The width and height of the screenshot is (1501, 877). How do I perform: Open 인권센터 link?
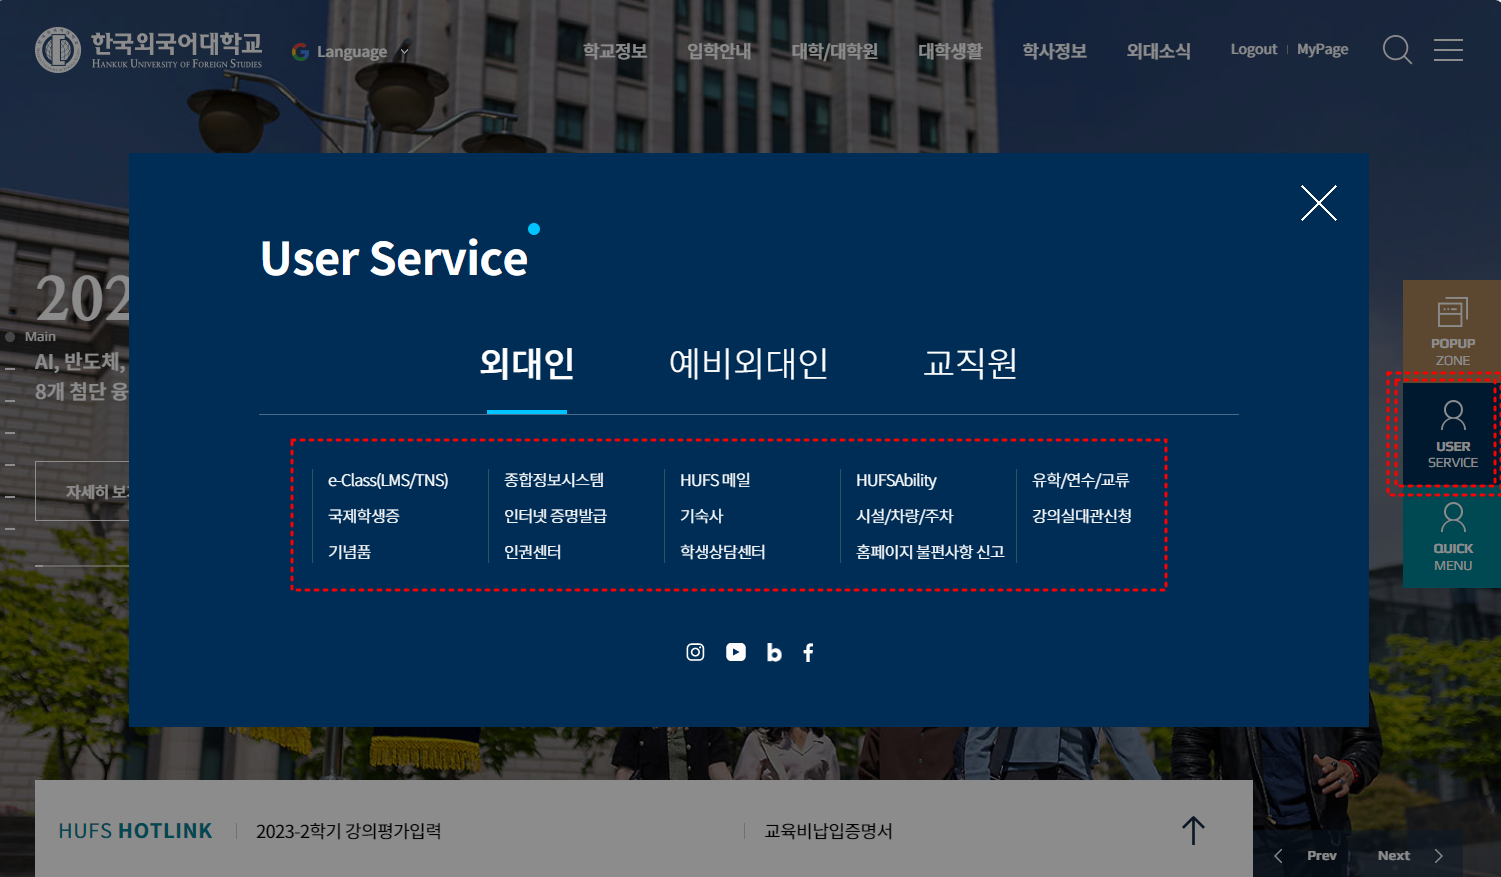pyautogui.click(x=532, y=552)
